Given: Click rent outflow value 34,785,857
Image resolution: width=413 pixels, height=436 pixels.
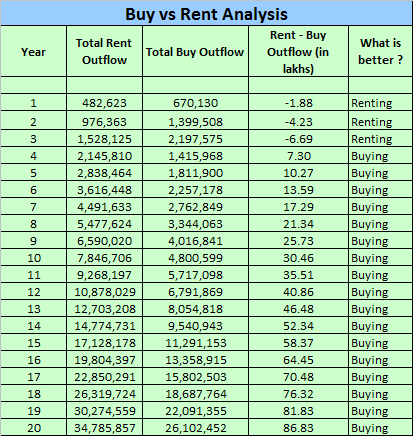Looking at the screenshot, I should [104, 428].
